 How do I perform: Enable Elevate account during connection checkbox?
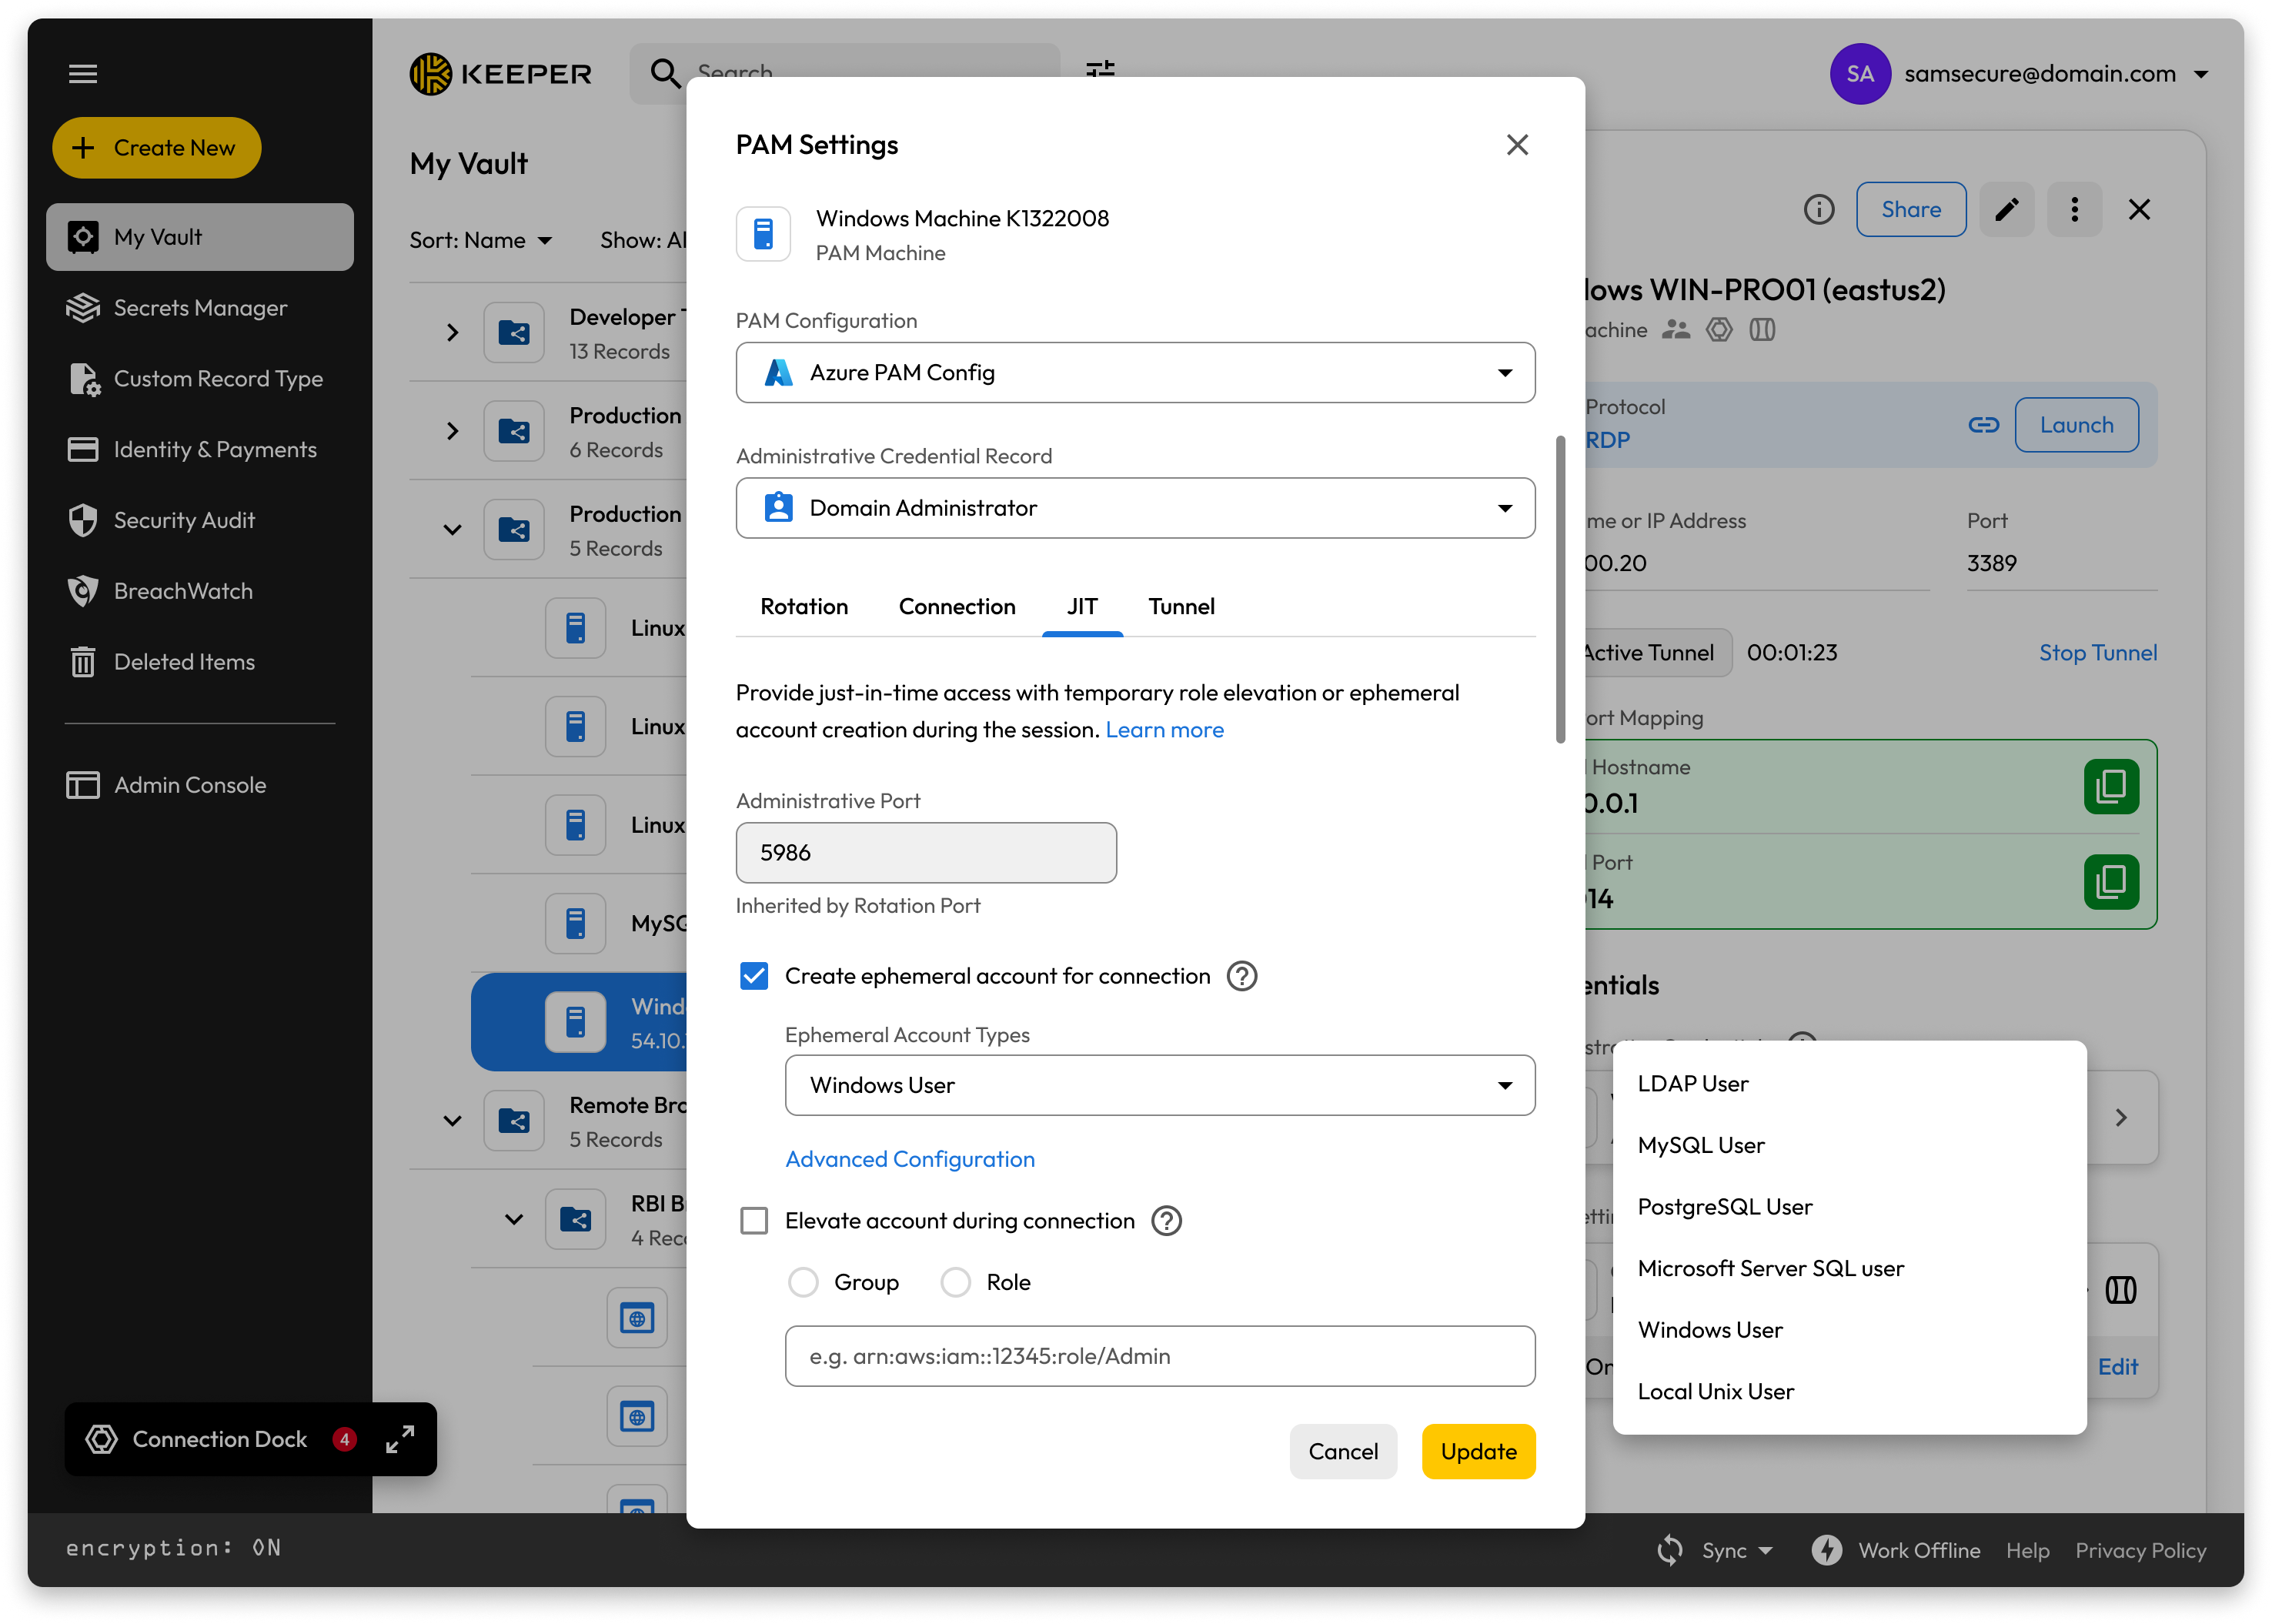pos(754,1221)
